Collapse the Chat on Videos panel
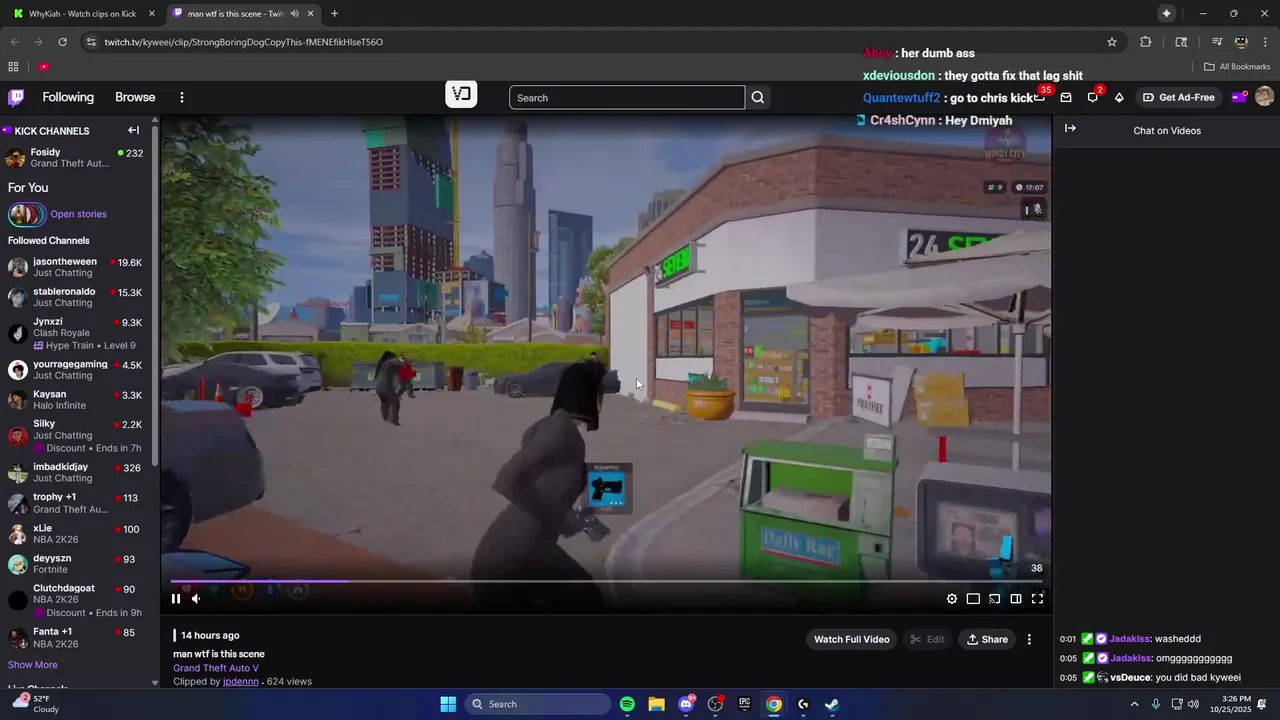Viewport: 1280px width, 720px height. (x=1070, y=129)
